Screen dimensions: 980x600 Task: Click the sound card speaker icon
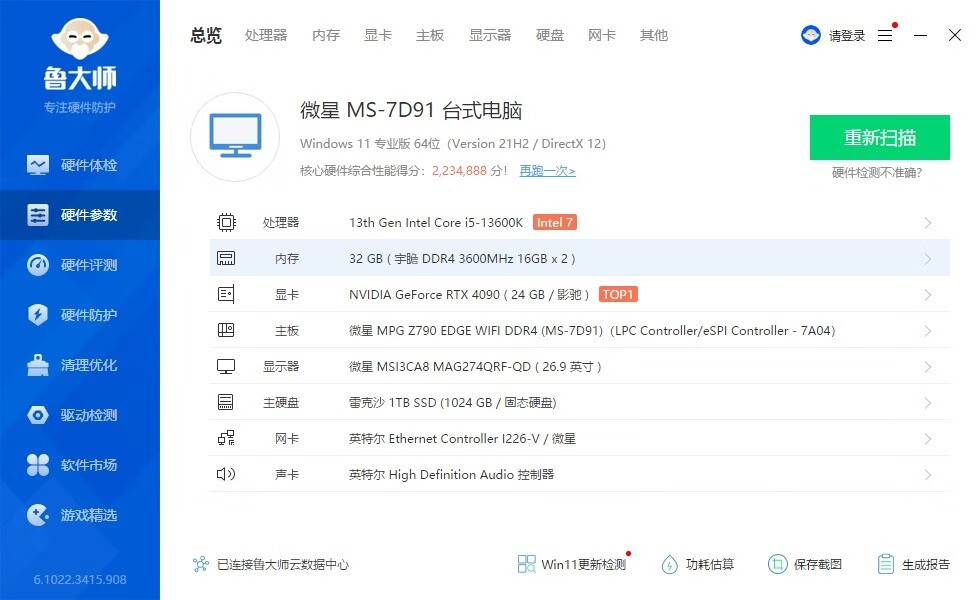[x=226, y=474]
